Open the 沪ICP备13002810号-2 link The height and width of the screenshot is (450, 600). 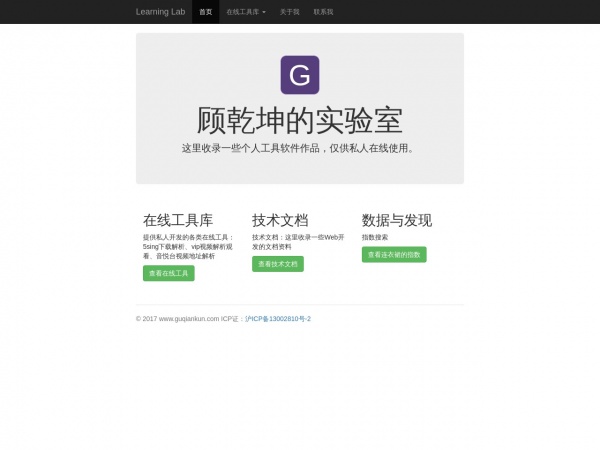278,319
